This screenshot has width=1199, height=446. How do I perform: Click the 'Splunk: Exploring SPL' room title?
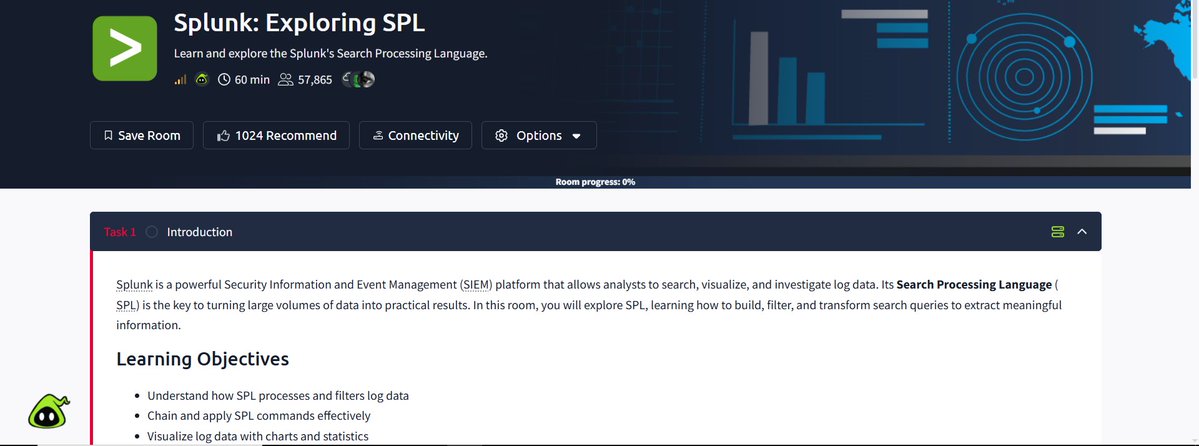[x=299, y=23]
